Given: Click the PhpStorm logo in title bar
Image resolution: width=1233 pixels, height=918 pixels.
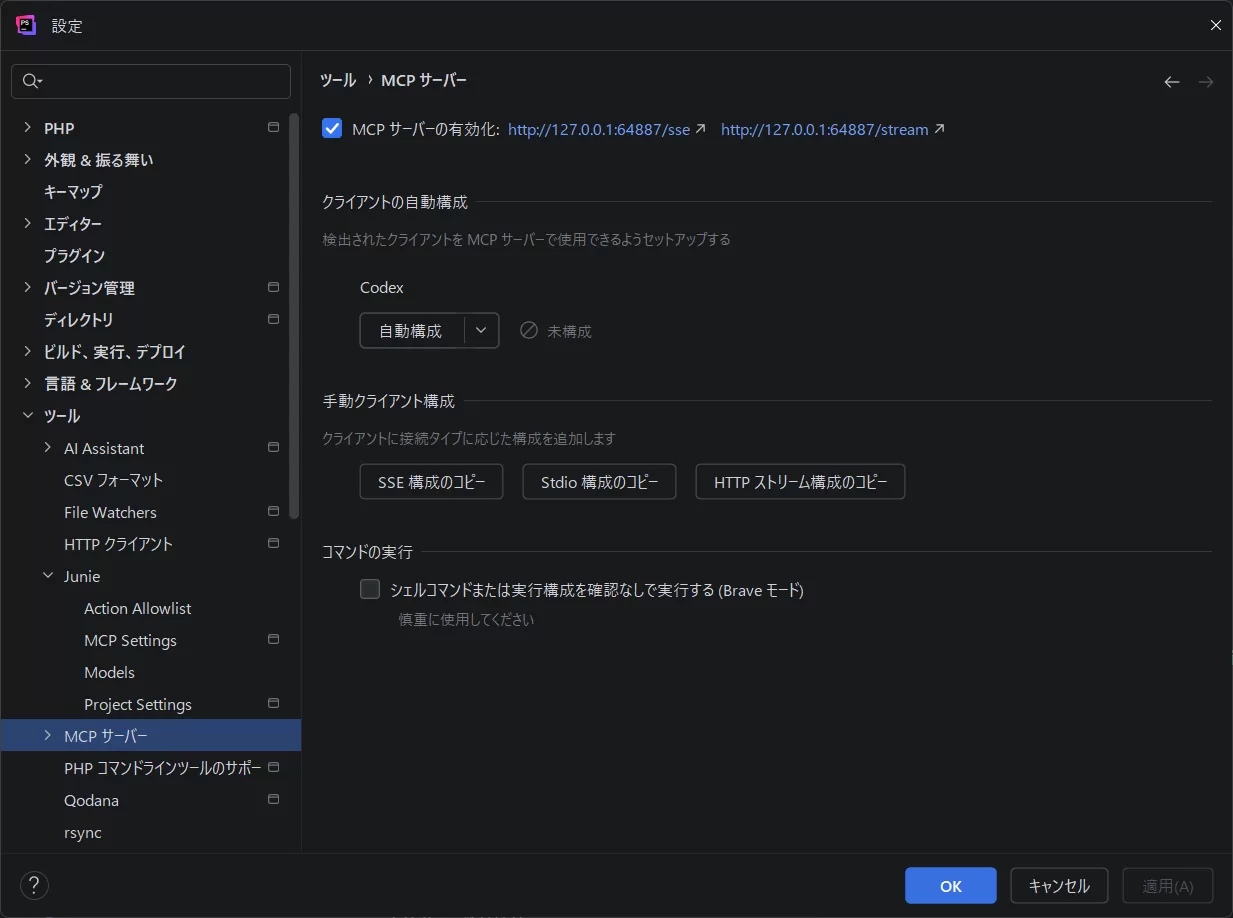Looking at the screenshot, I should (26, 25).
